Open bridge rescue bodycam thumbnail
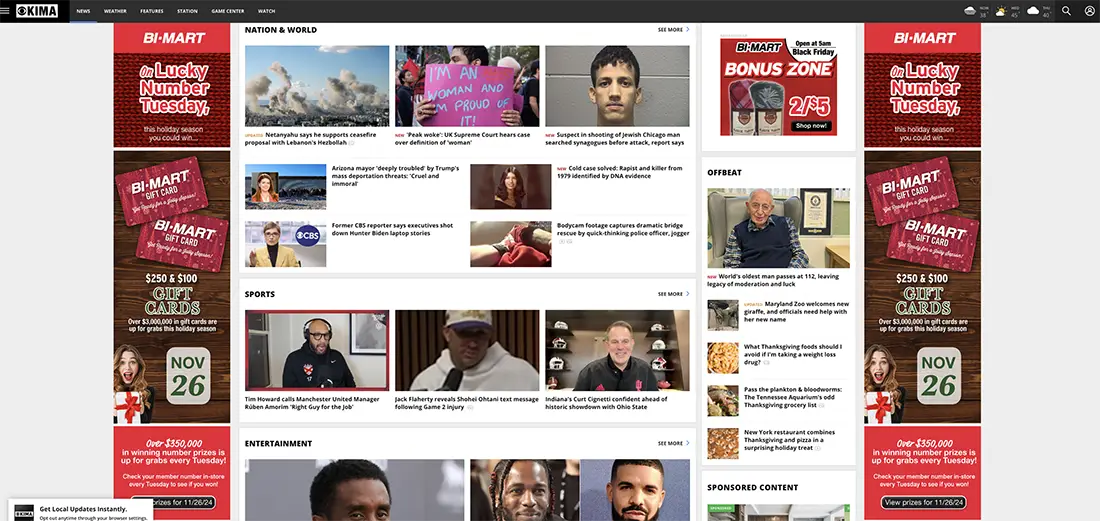 click(x=511, y=244)
